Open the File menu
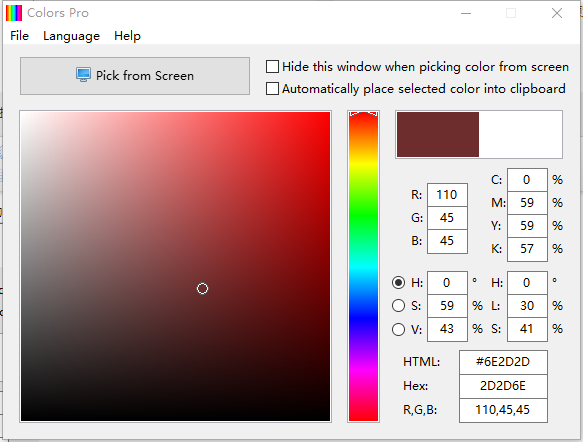The image size is (583, 442). pos(19,36)
